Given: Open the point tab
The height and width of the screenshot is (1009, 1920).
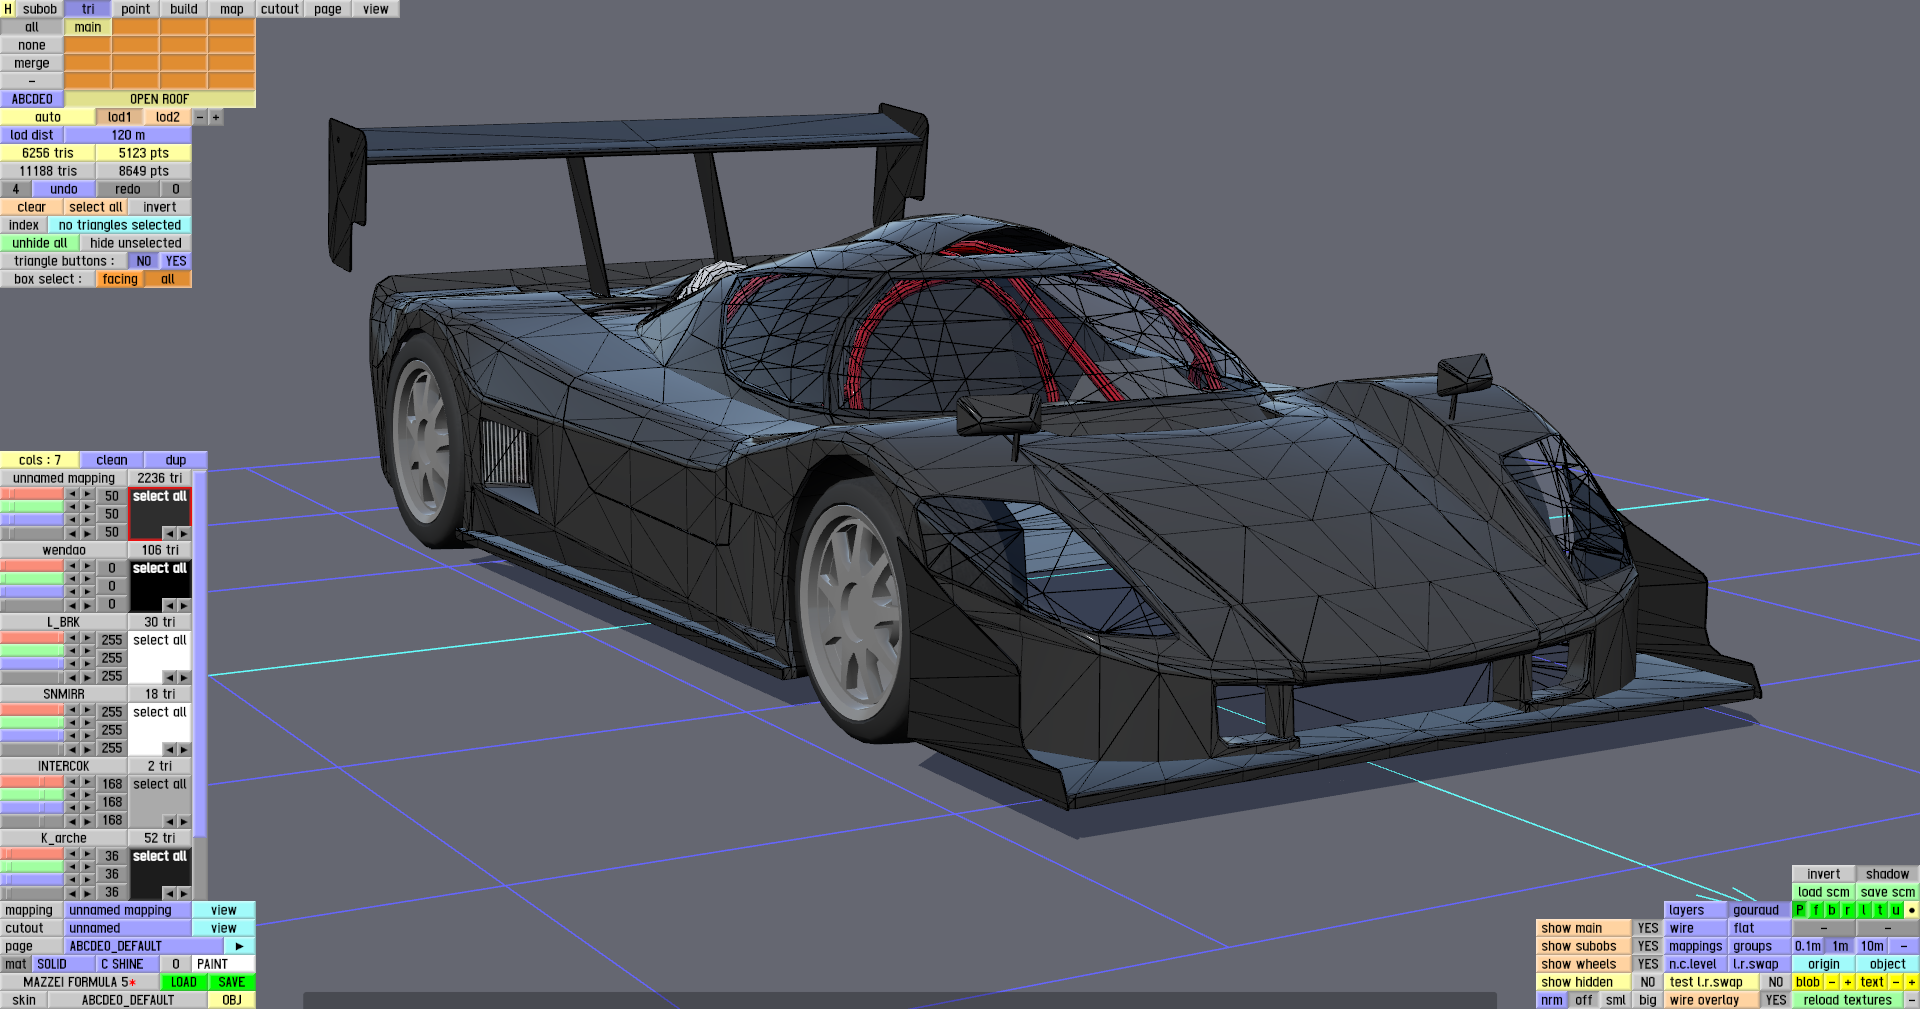Looking at the screenshot, I should pyautogui.click(x=136, y=9).
